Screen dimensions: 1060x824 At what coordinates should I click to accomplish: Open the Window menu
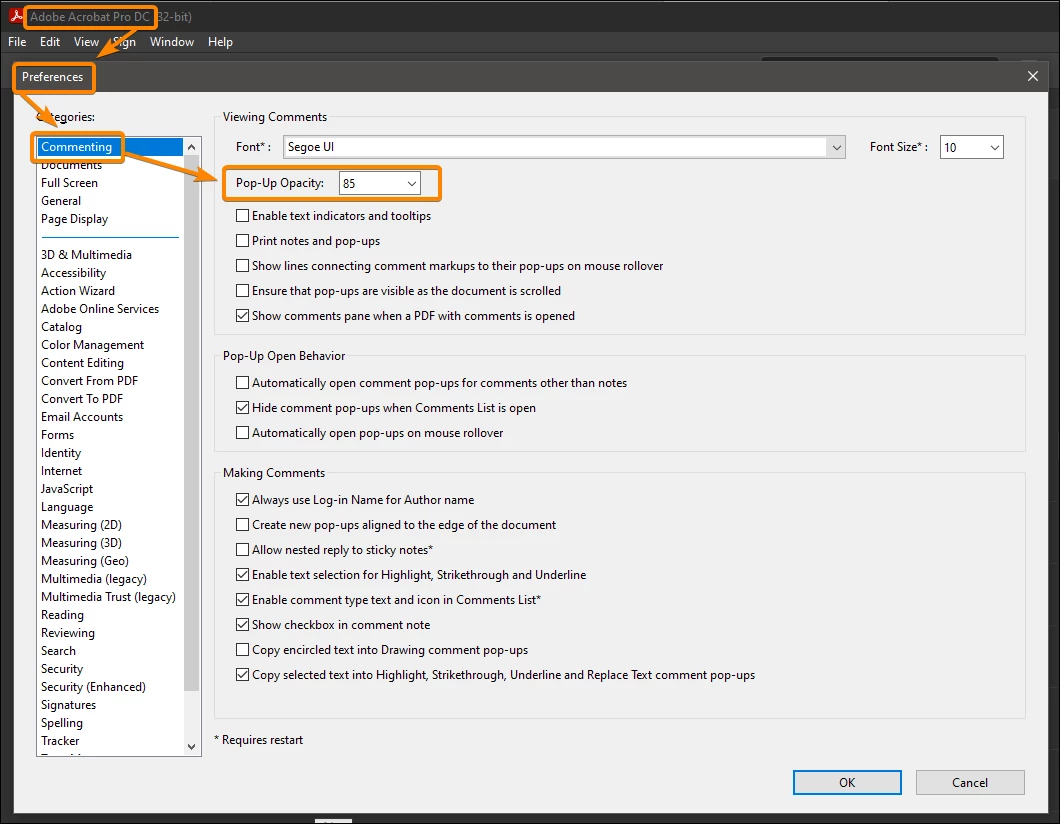click(172, 42)
